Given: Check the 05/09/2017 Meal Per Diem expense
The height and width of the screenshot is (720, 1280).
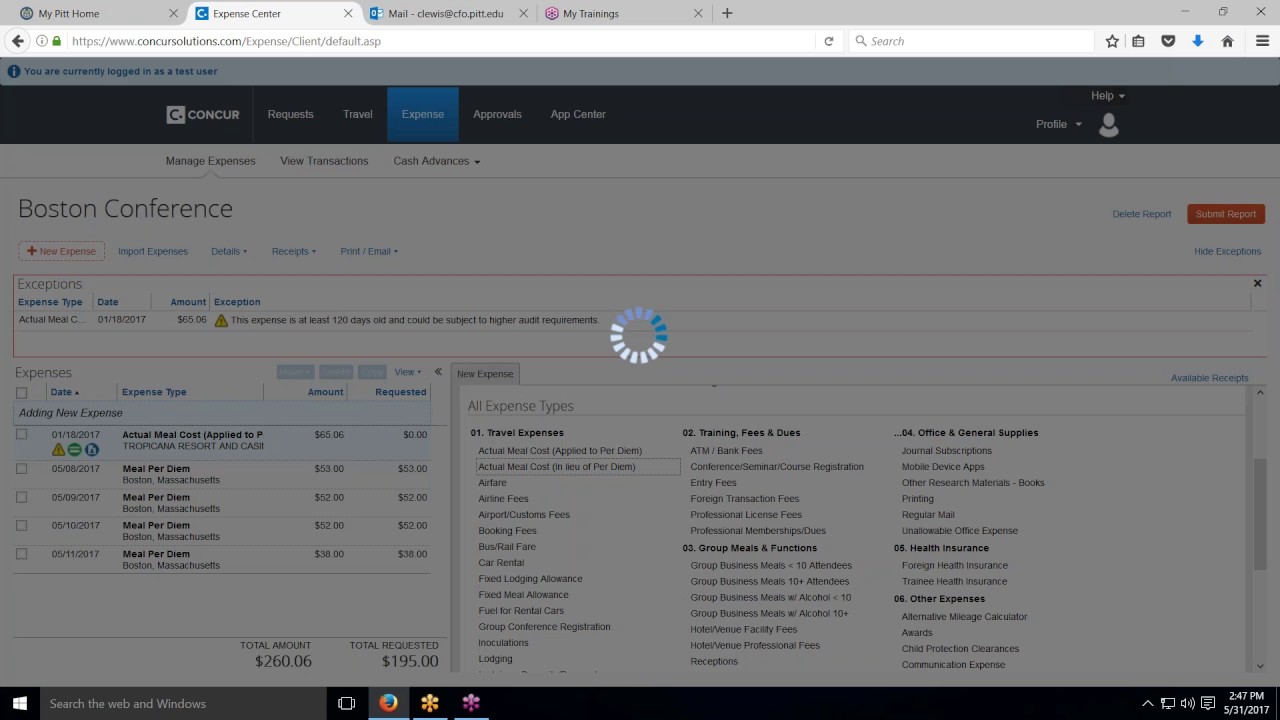Looking at the screenshot, I should (x=22, y=497).
